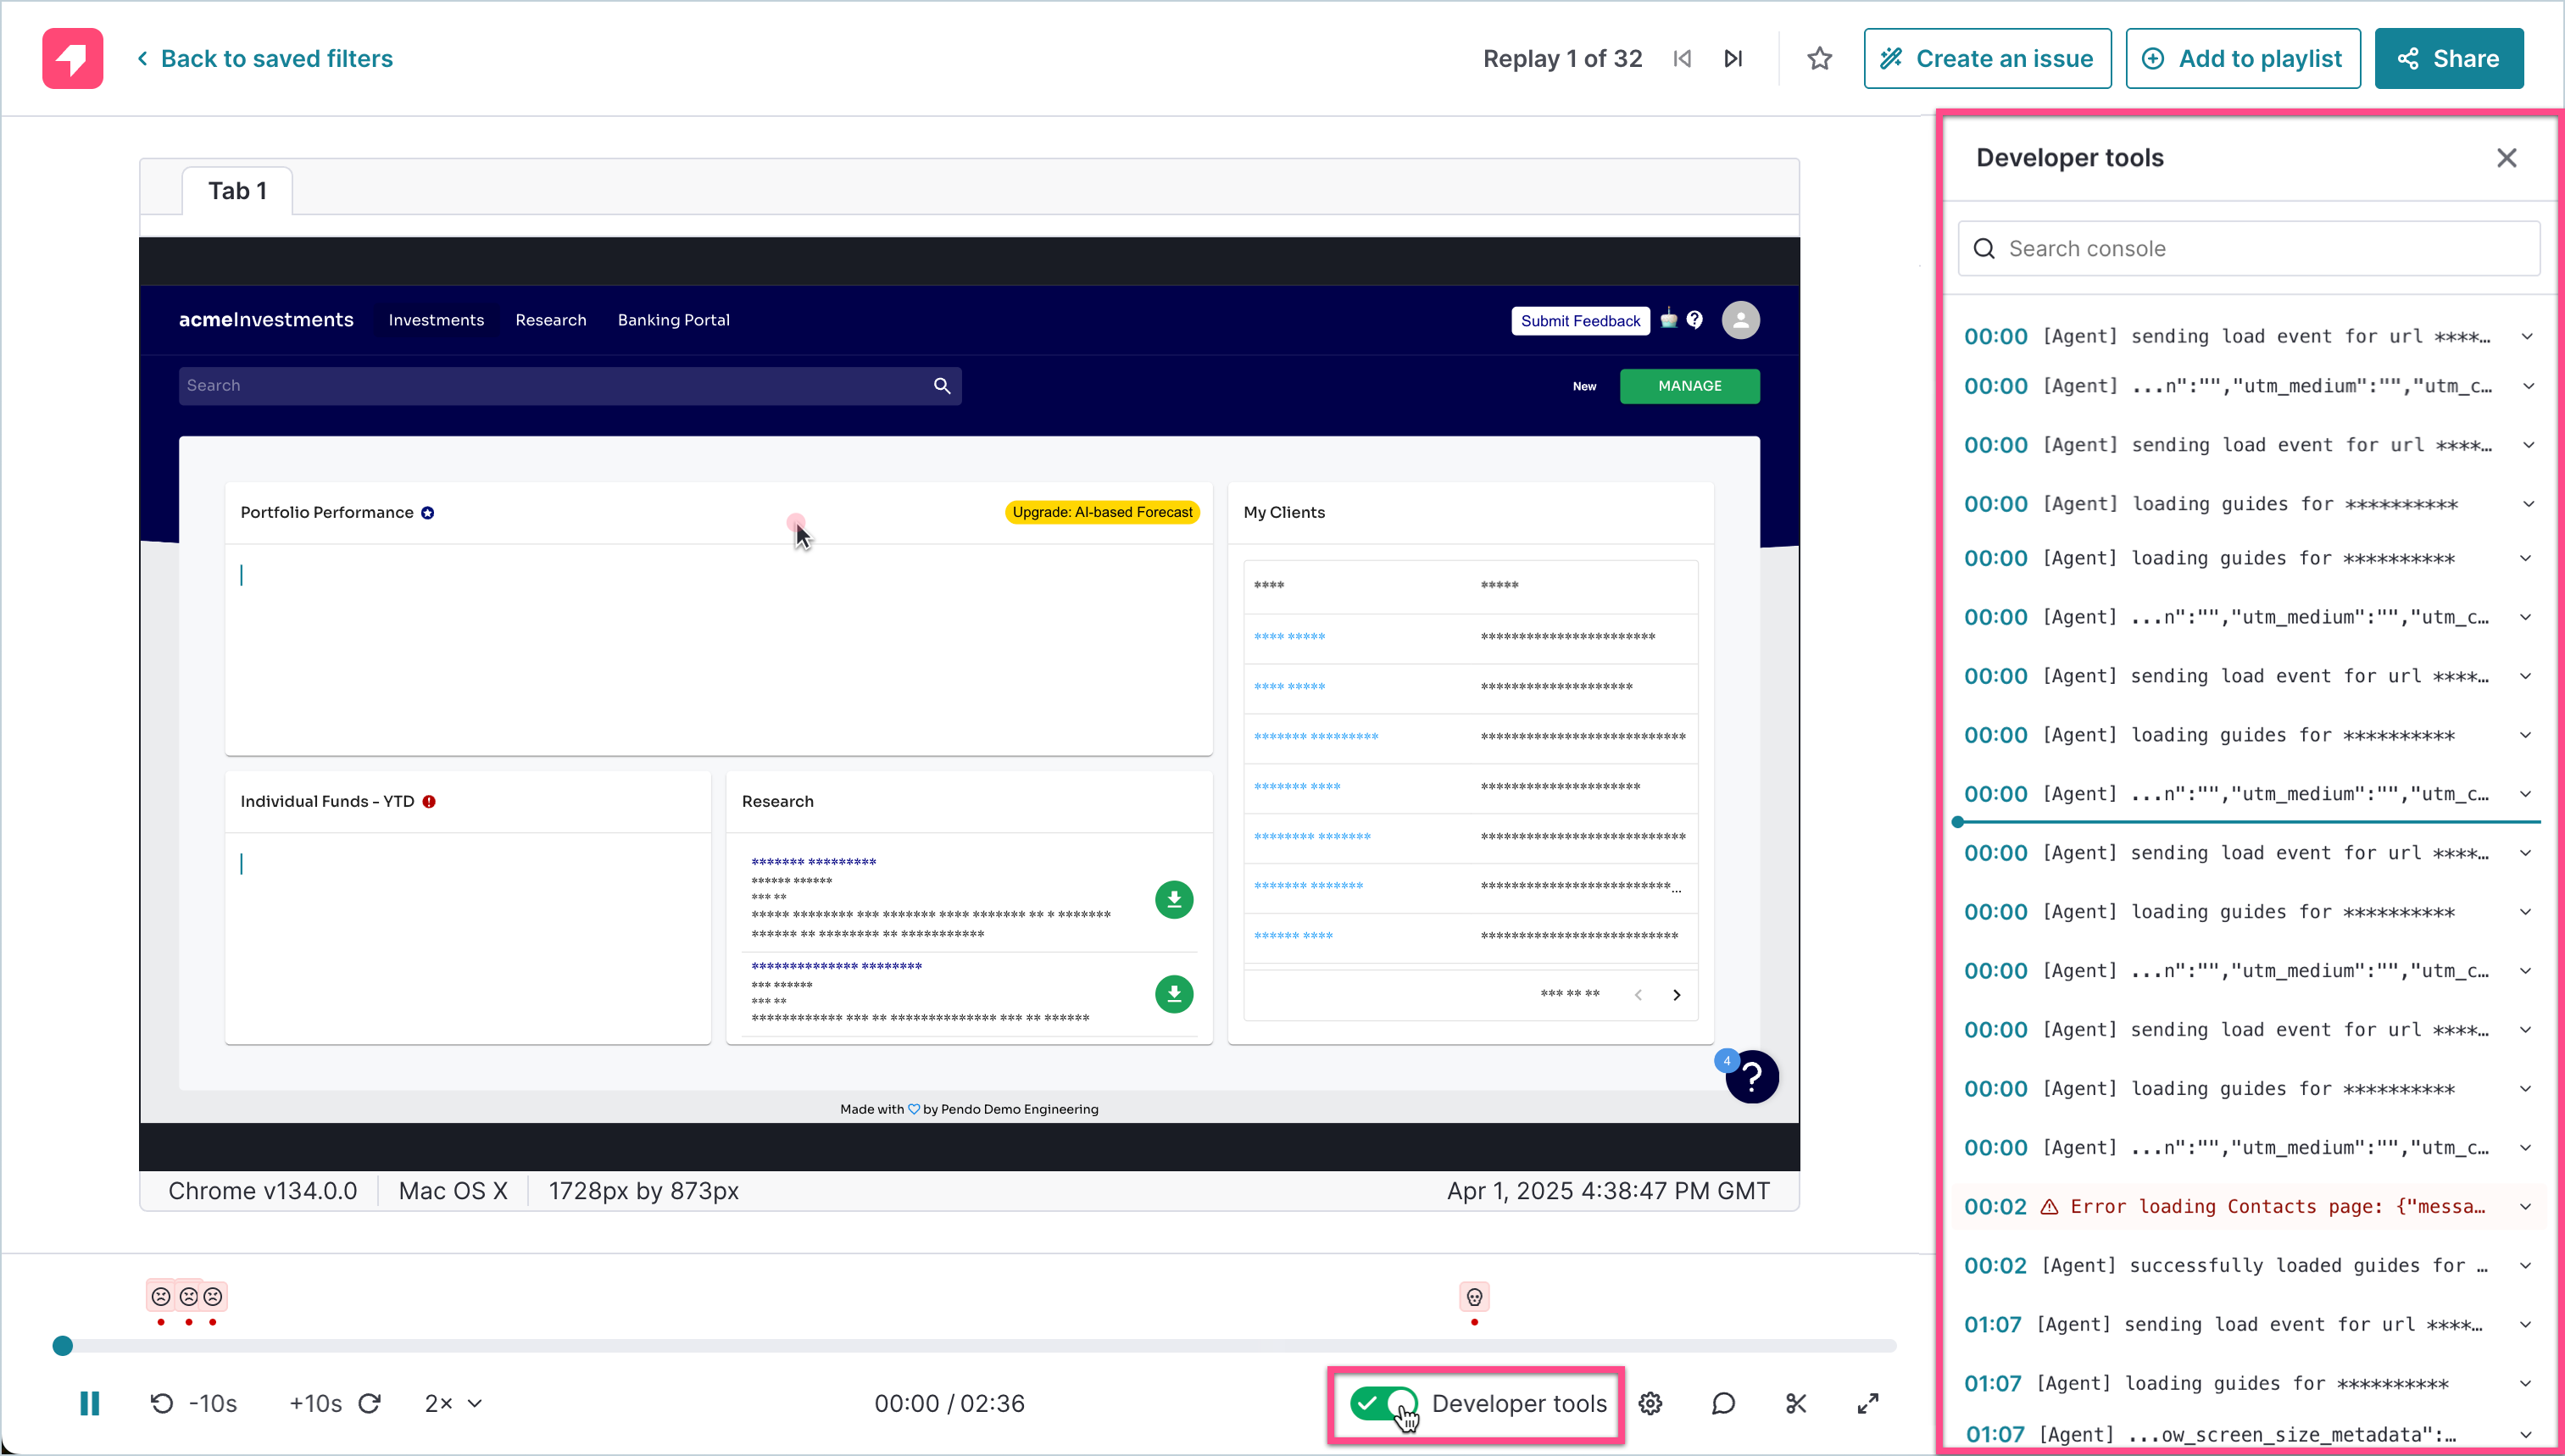Expand the 00:02 successfully loaded guides entry

pos(2527,1266)
